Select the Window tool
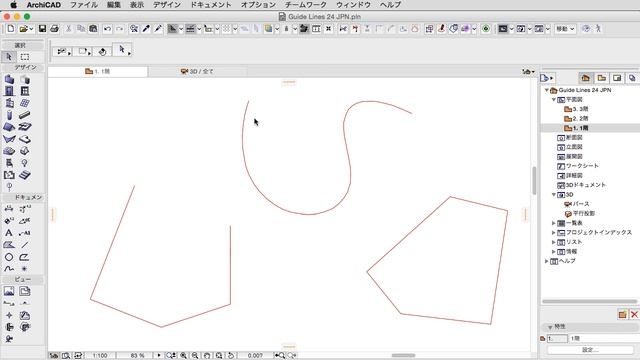640x360 pixels. [24, 91]
